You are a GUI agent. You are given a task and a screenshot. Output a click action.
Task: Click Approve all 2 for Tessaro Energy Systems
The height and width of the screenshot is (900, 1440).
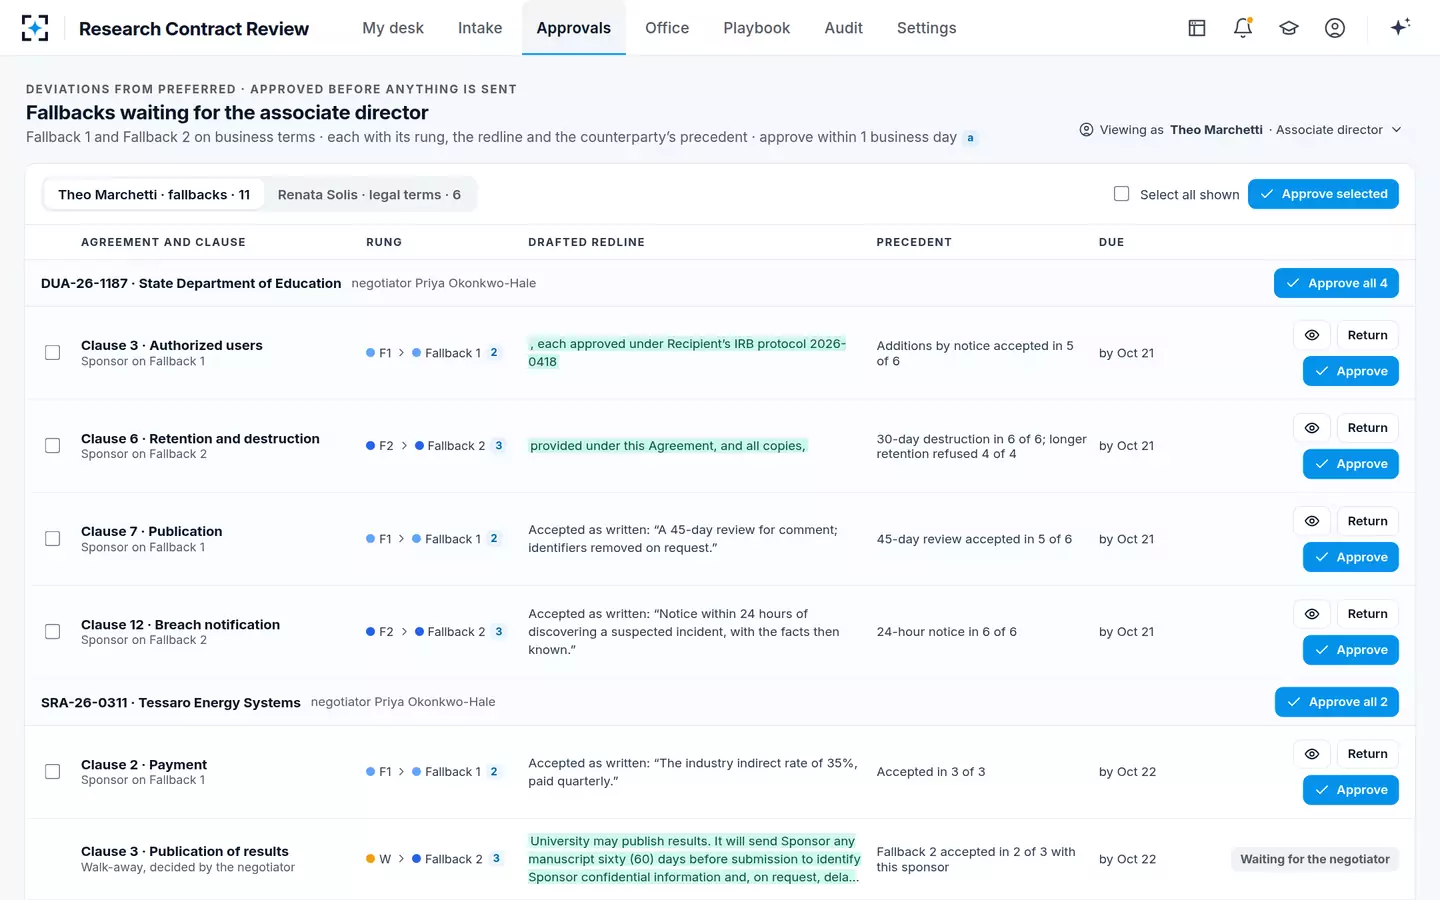click(1337, 702)
